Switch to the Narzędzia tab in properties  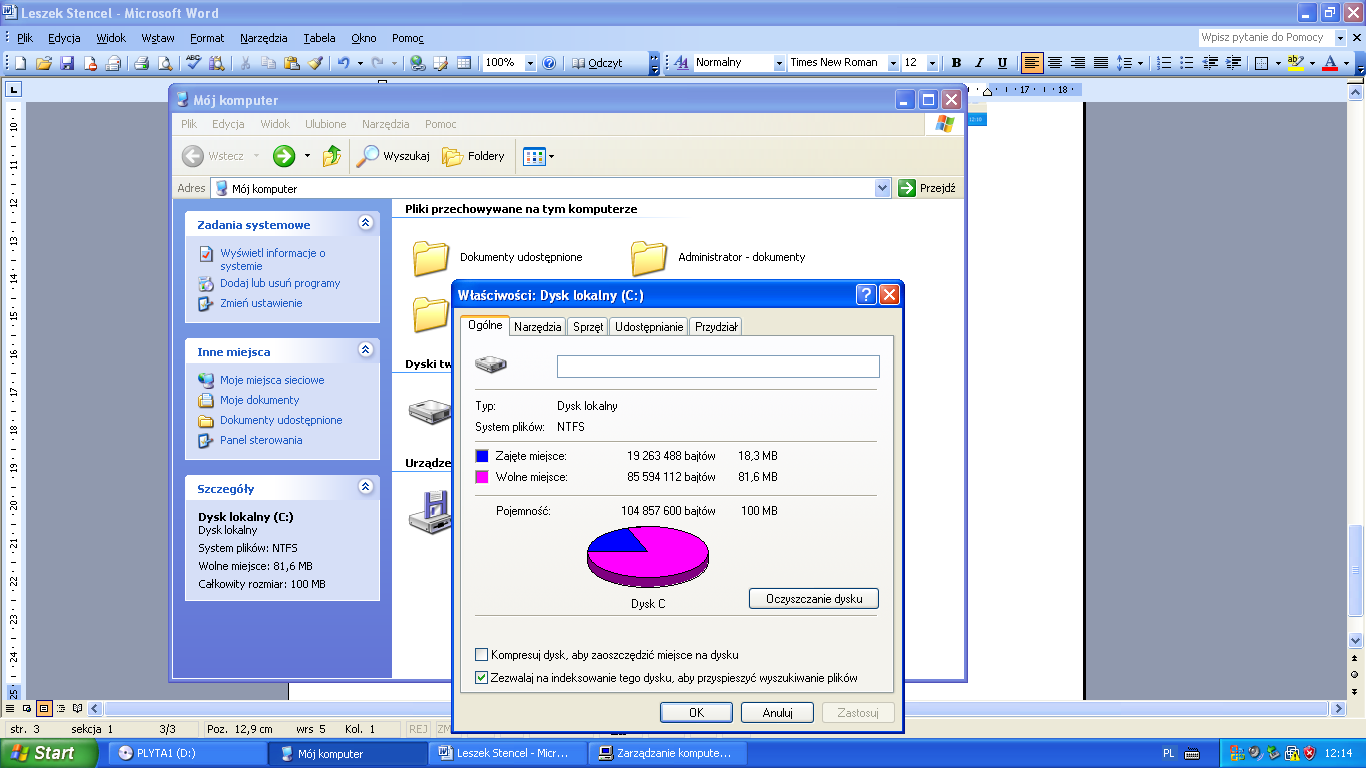538,327
